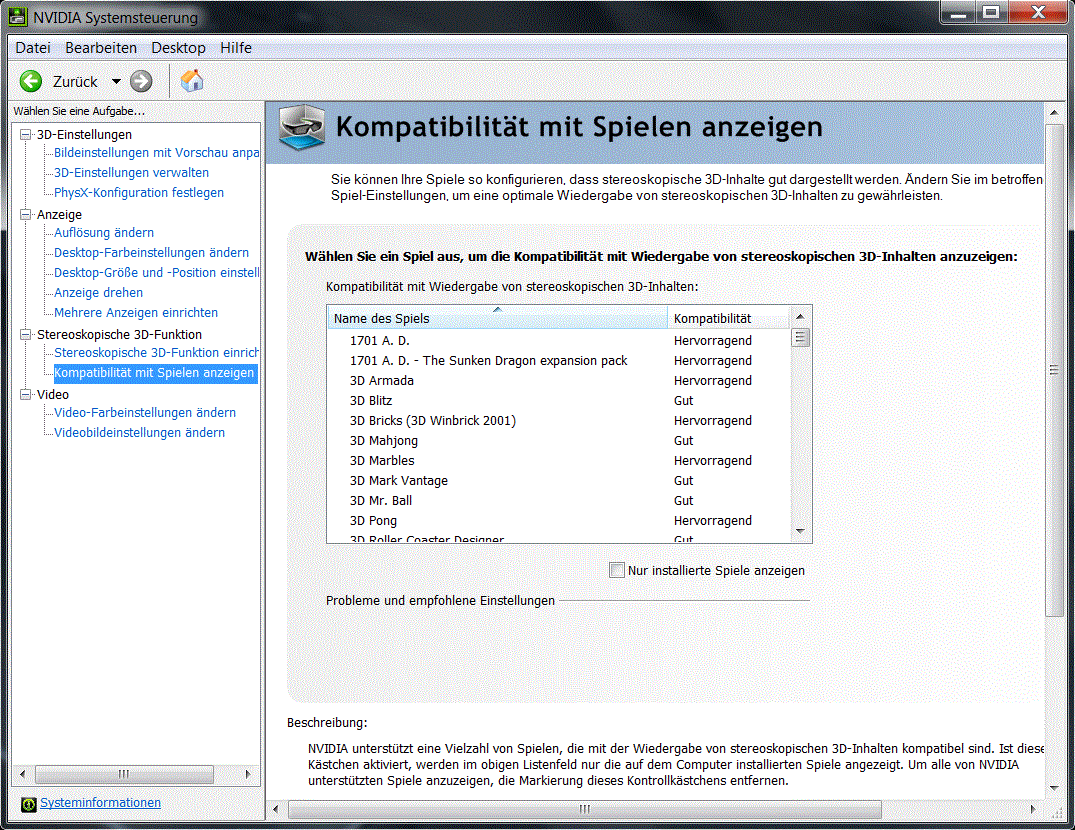Collapse the Anzeige tree node
Screen dimensions: 1075x830
[x=26, y=215]
